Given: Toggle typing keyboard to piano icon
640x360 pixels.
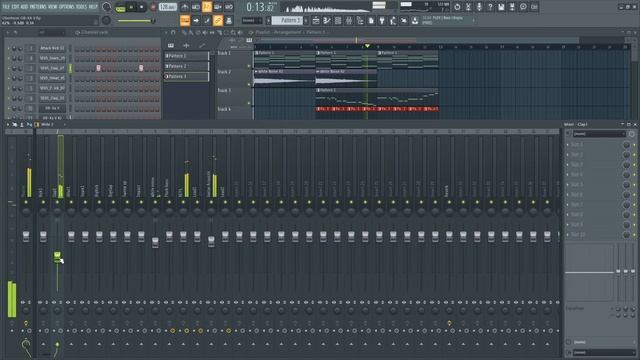Looking at the screenshot, I should tap(185, 20).
